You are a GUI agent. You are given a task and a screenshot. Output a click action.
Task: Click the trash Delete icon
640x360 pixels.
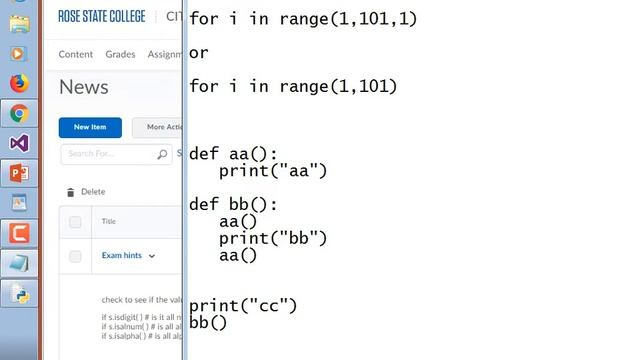pyautogui.click(x=70, y=192)
